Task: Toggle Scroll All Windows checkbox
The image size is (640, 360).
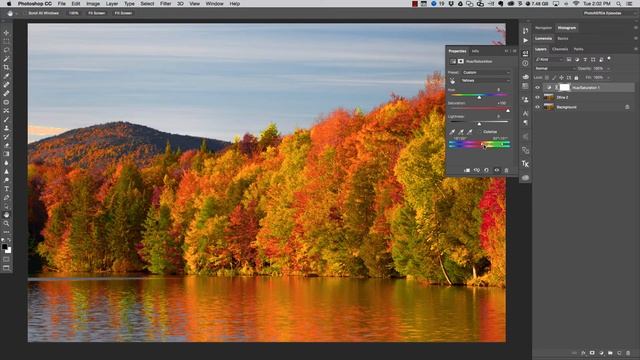Action: [x=26, y=13]
